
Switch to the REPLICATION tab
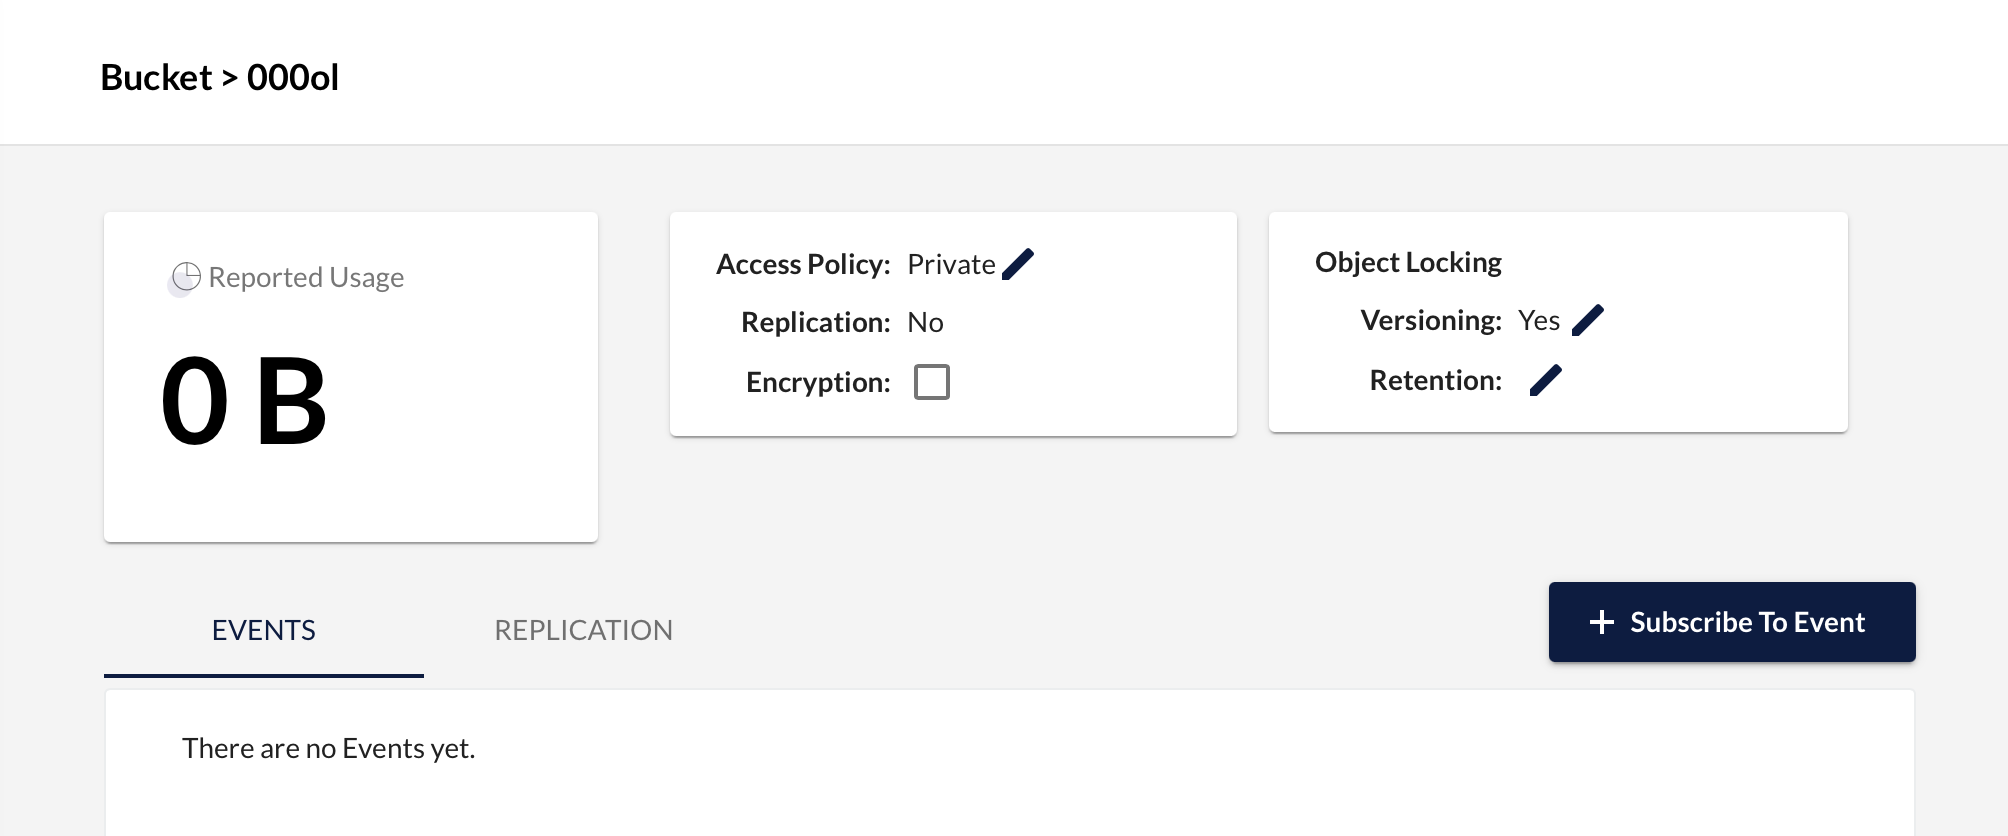(584, 630)
